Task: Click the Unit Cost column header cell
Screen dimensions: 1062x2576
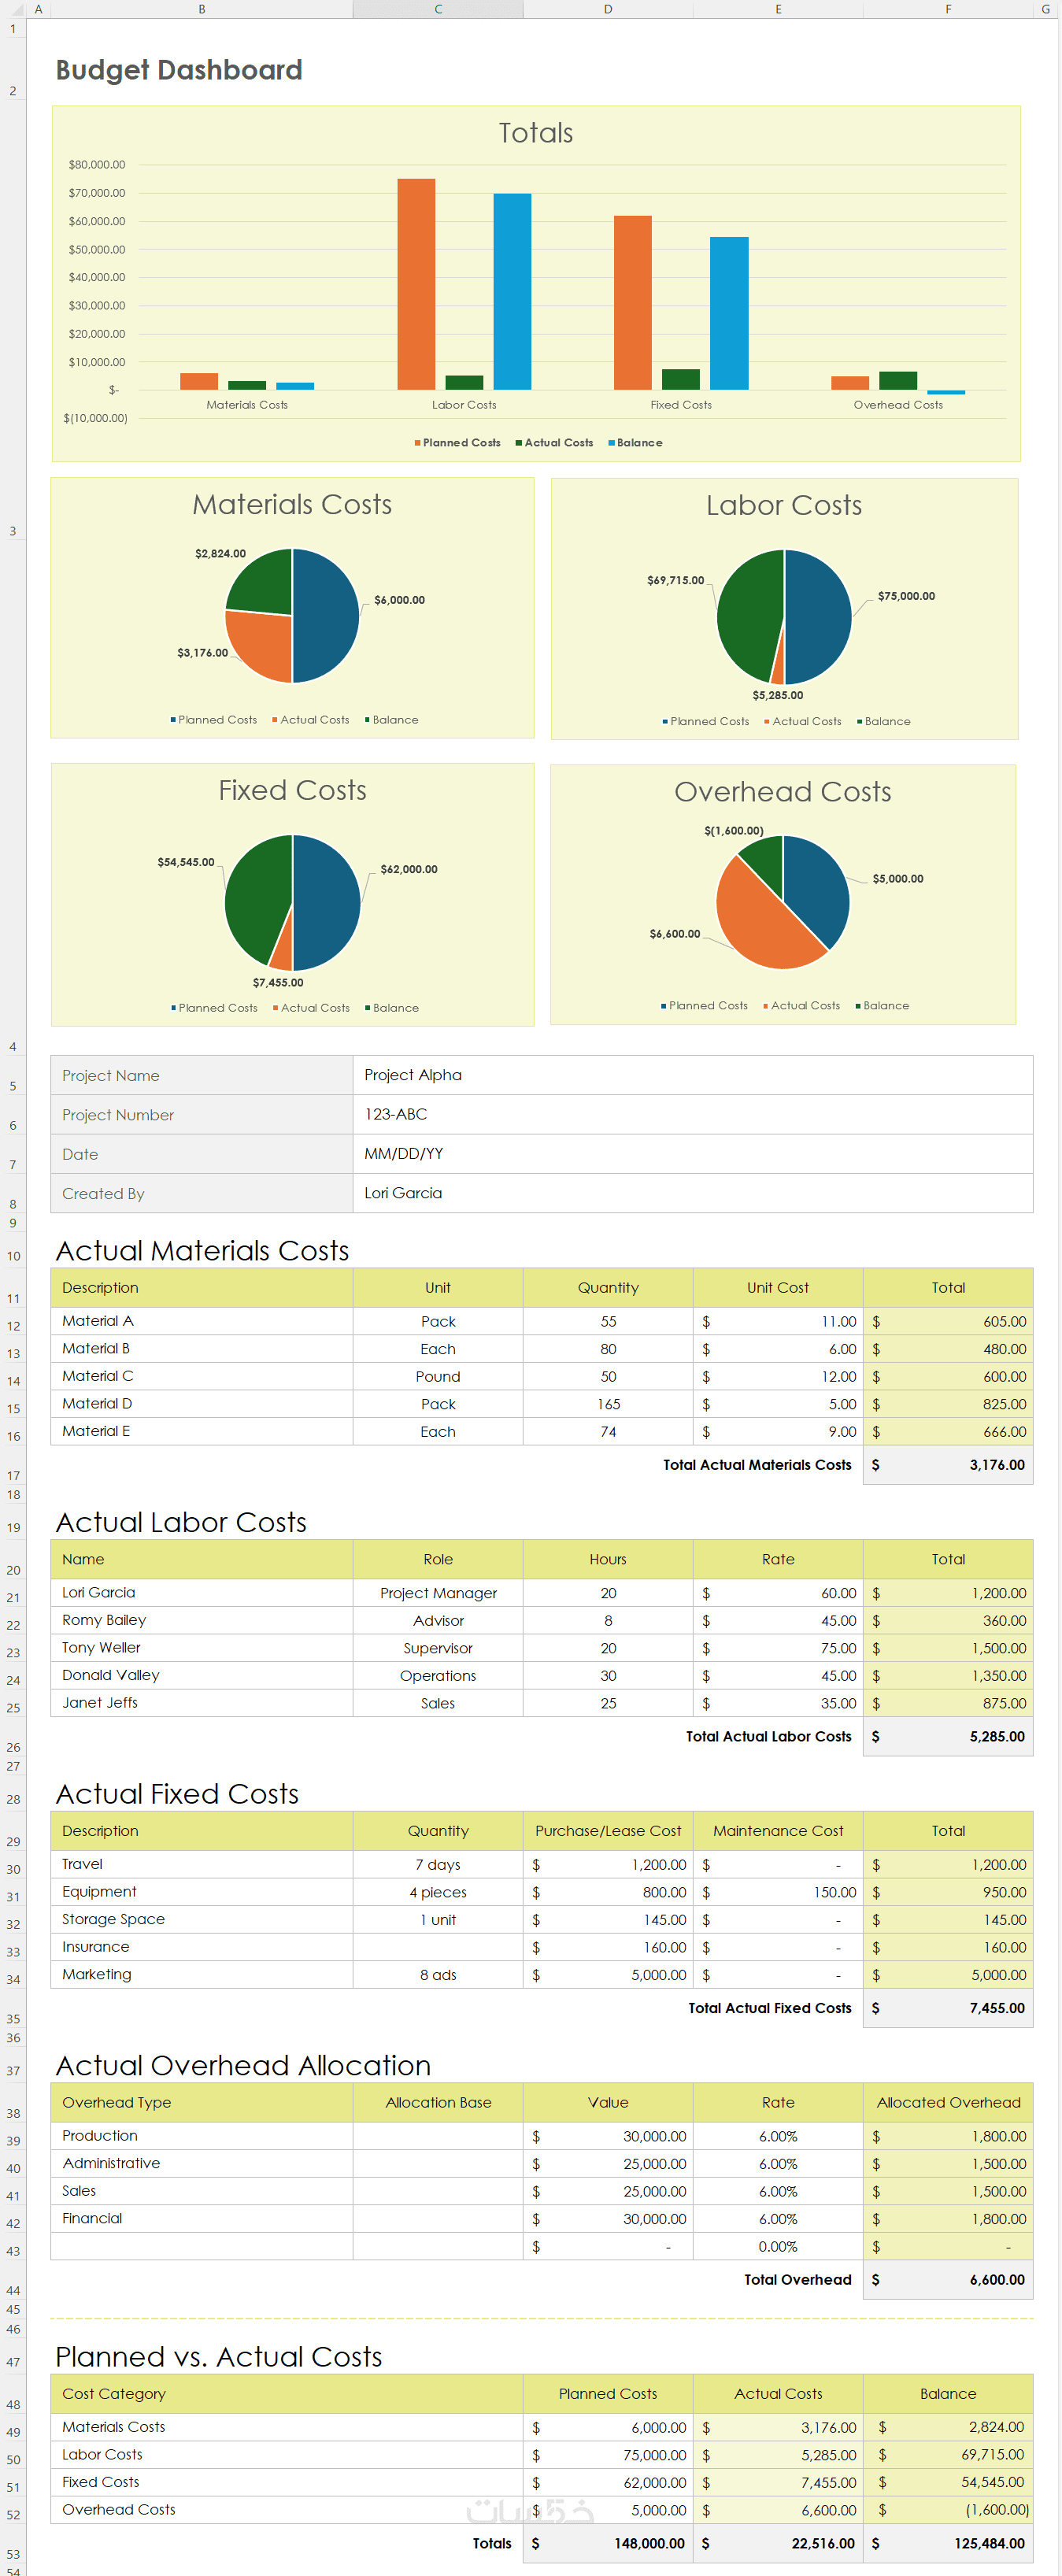Action: point(778,1288)
